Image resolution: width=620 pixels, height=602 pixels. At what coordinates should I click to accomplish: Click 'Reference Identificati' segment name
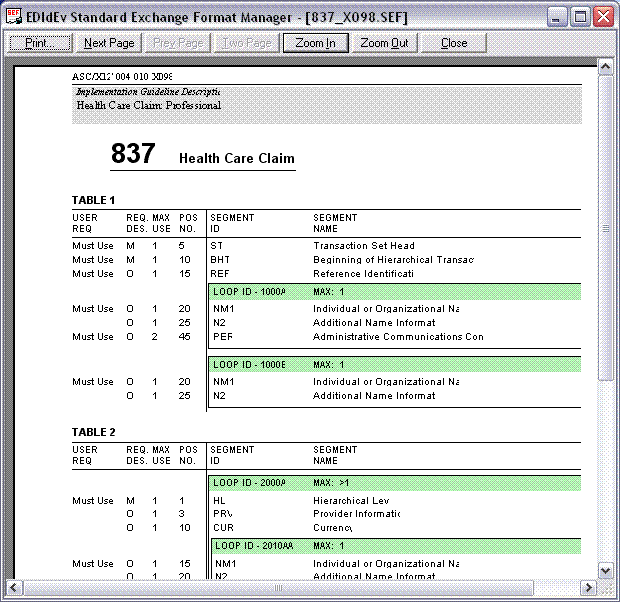tap(363, 274)
